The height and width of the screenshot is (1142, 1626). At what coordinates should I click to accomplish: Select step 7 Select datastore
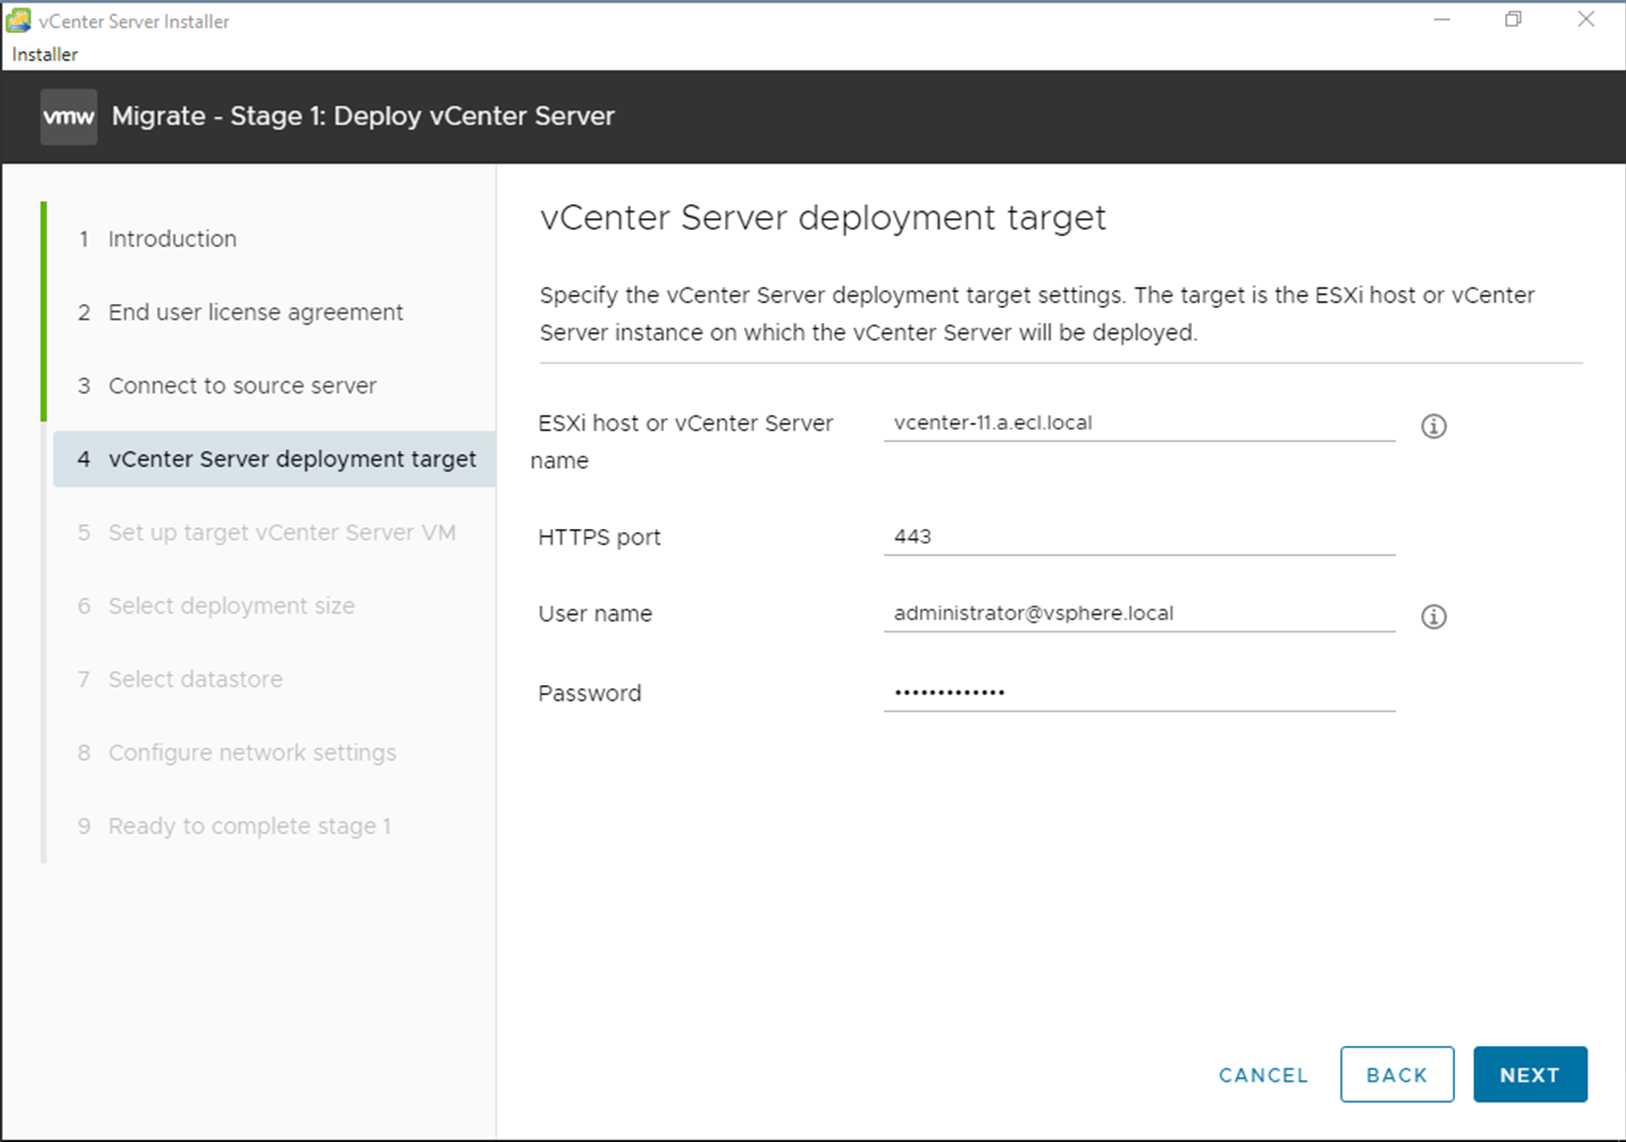[180, 679]
